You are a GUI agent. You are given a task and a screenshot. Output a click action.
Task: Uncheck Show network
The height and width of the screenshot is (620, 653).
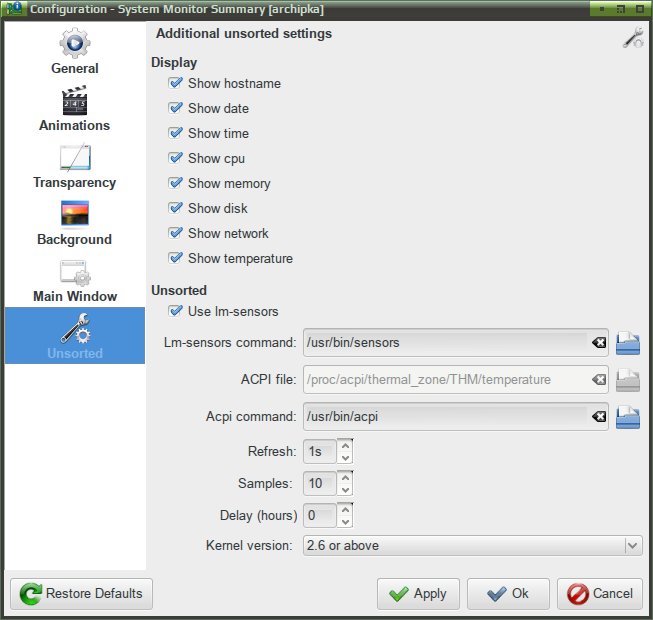pos(175,233)
